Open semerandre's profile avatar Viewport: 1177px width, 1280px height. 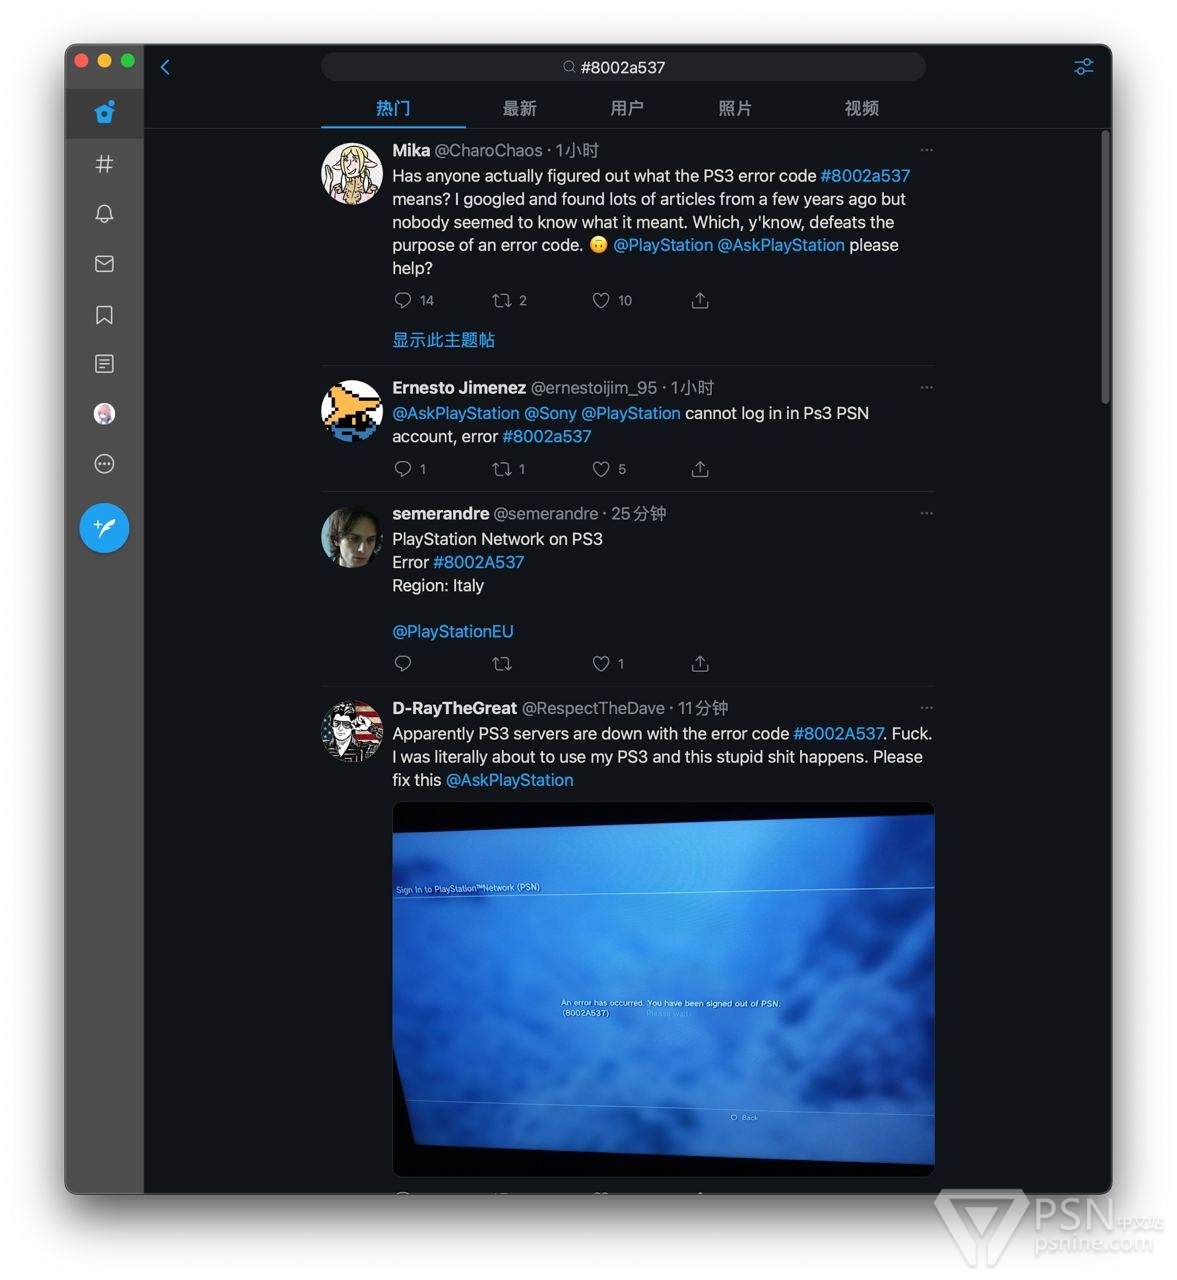(351, 537)
